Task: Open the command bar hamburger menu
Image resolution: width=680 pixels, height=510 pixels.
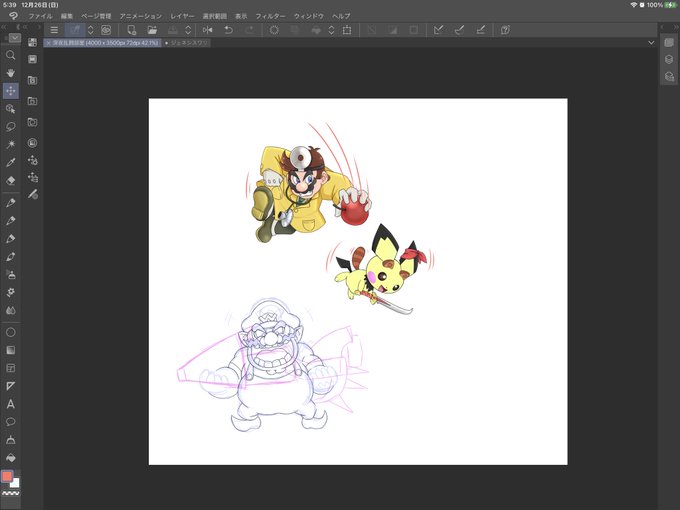Action: [x=54, y=30]
